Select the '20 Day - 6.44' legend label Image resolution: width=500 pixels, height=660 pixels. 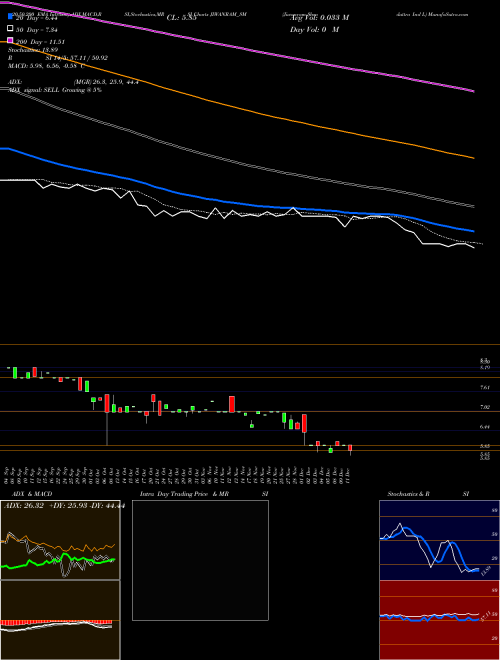[36, 18]
